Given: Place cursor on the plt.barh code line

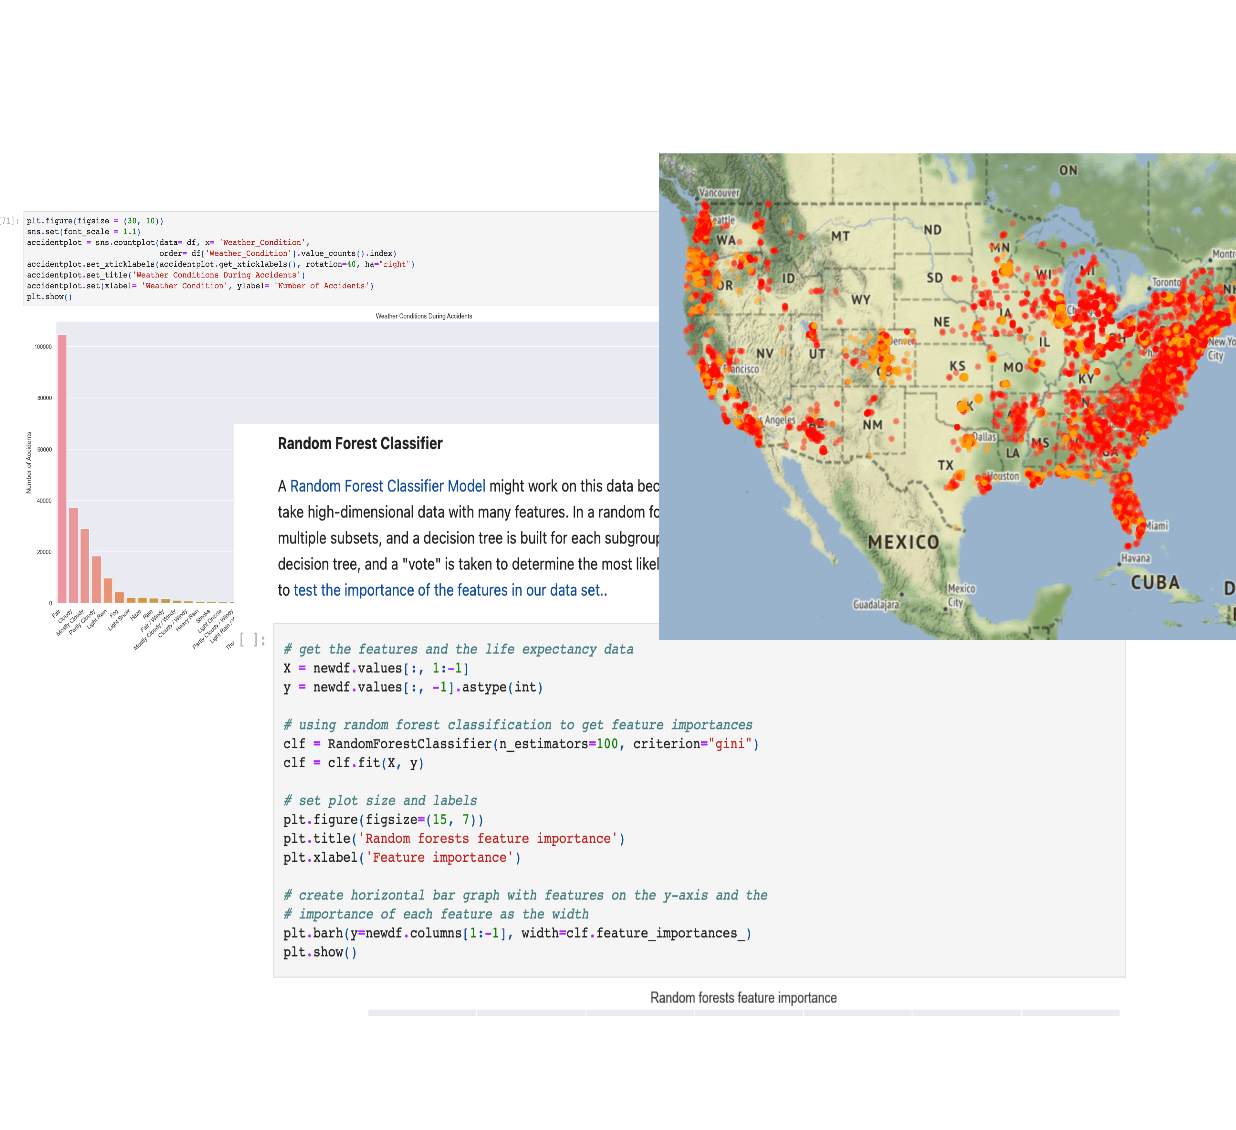Looking at the screenshot, I should coord(516,933).
